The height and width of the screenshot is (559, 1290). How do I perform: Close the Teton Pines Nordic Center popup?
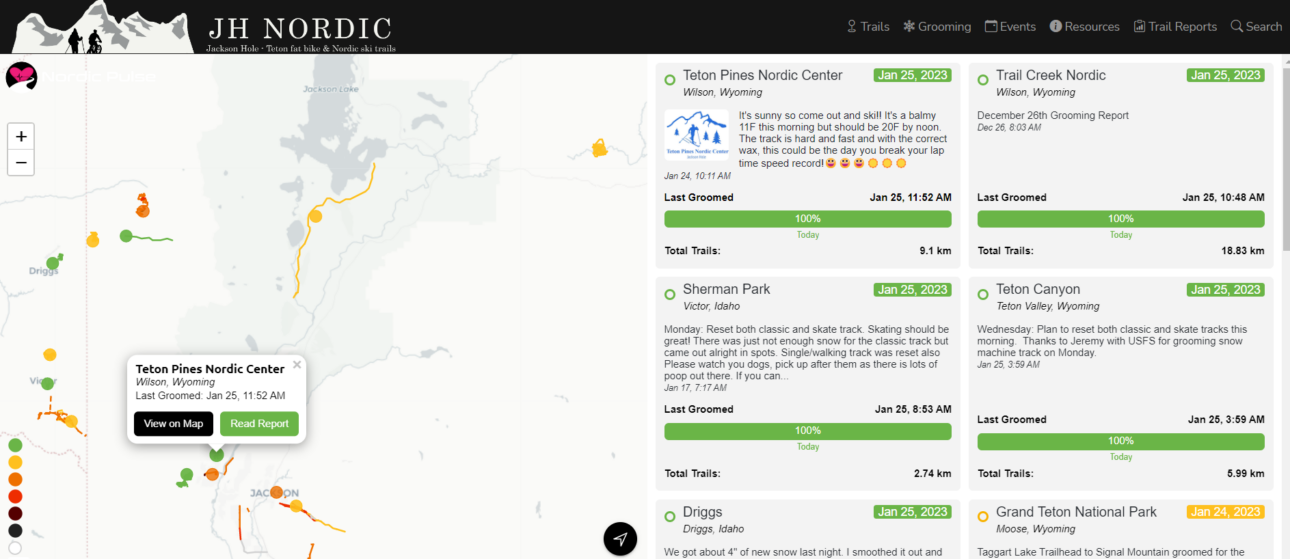click(297, 365)
